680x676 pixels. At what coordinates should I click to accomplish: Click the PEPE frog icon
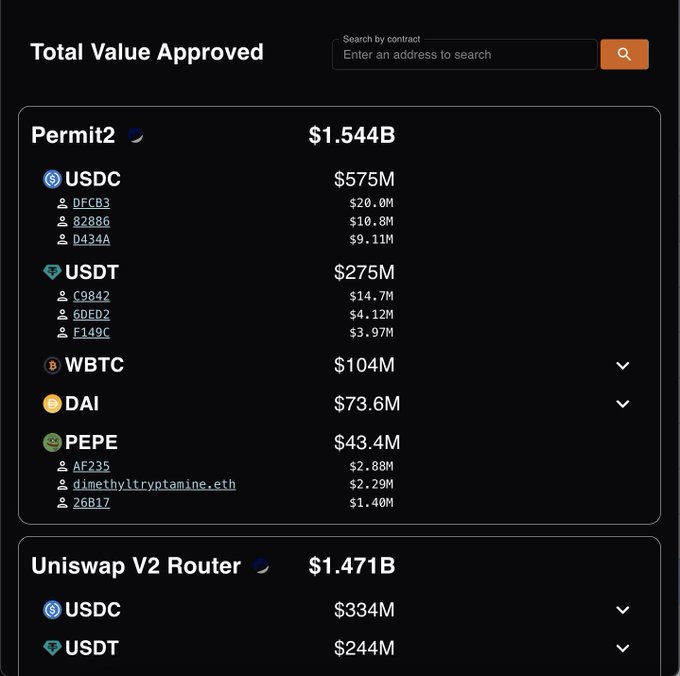[x=52, y=442]
